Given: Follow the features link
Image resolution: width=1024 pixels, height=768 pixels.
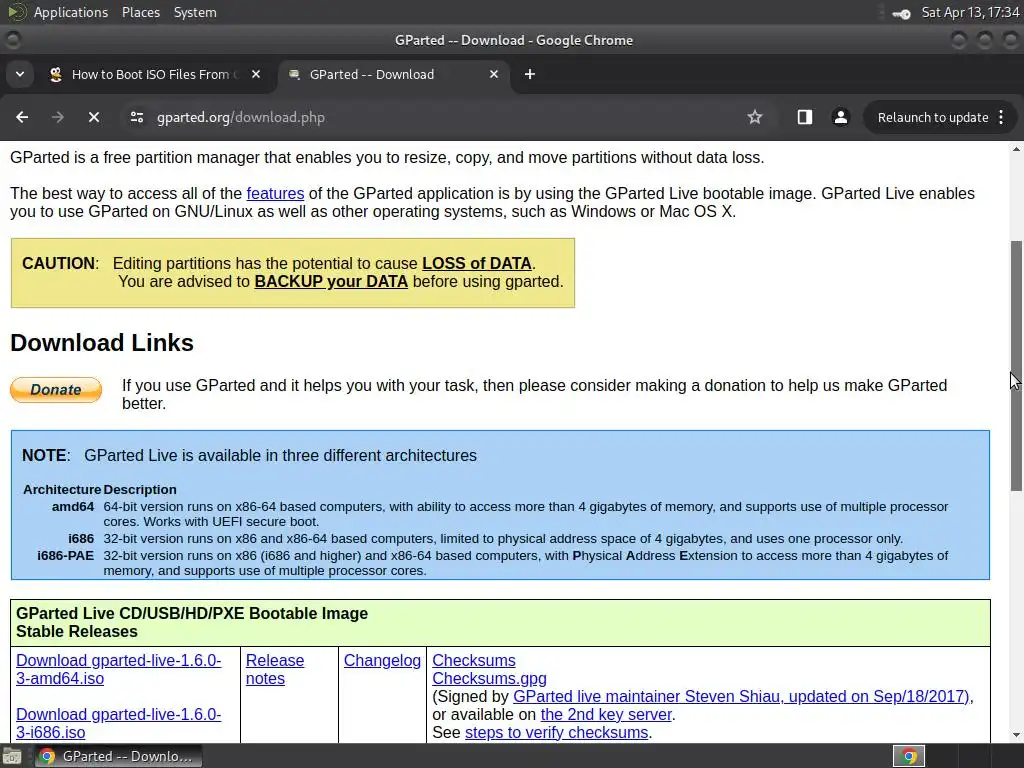Looking at the screenshot, I should (x=275, y=193).
